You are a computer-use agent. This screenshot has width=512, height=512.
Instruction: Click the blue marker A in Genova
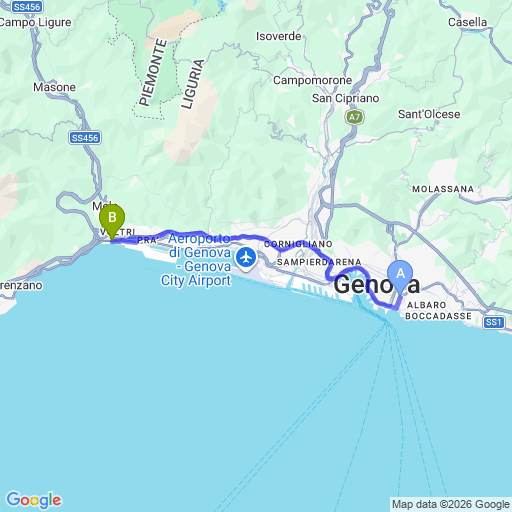tap(400, 276)
